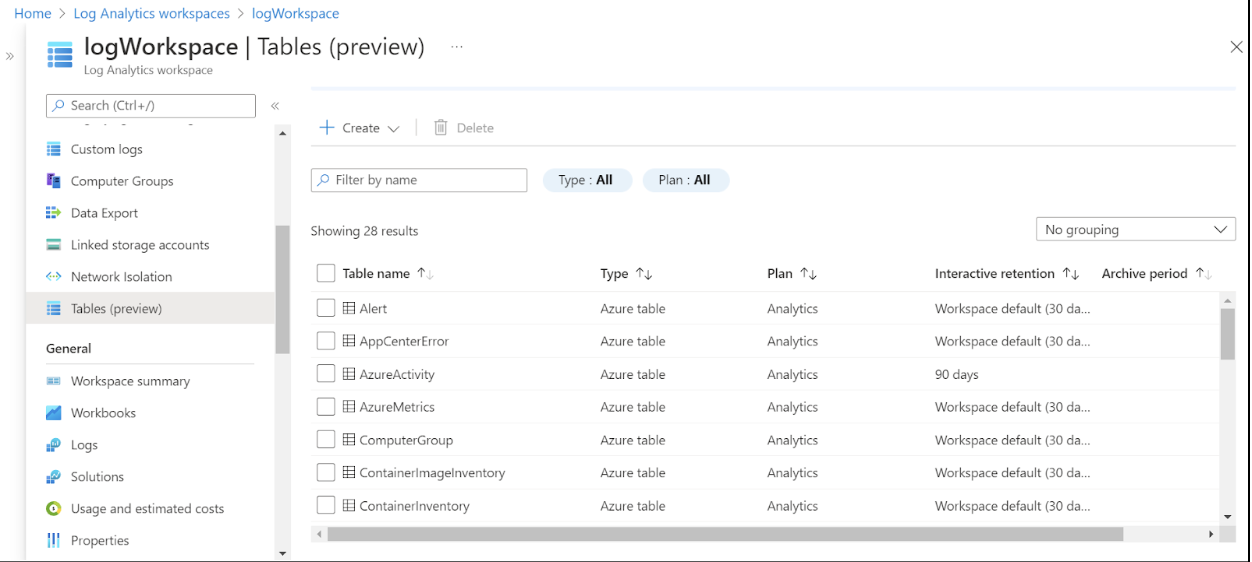Image resolution: width=1252 pixels, height=562 pixels.
Task: Click the Logs icon in sidebar
Action: click(54, 445)
